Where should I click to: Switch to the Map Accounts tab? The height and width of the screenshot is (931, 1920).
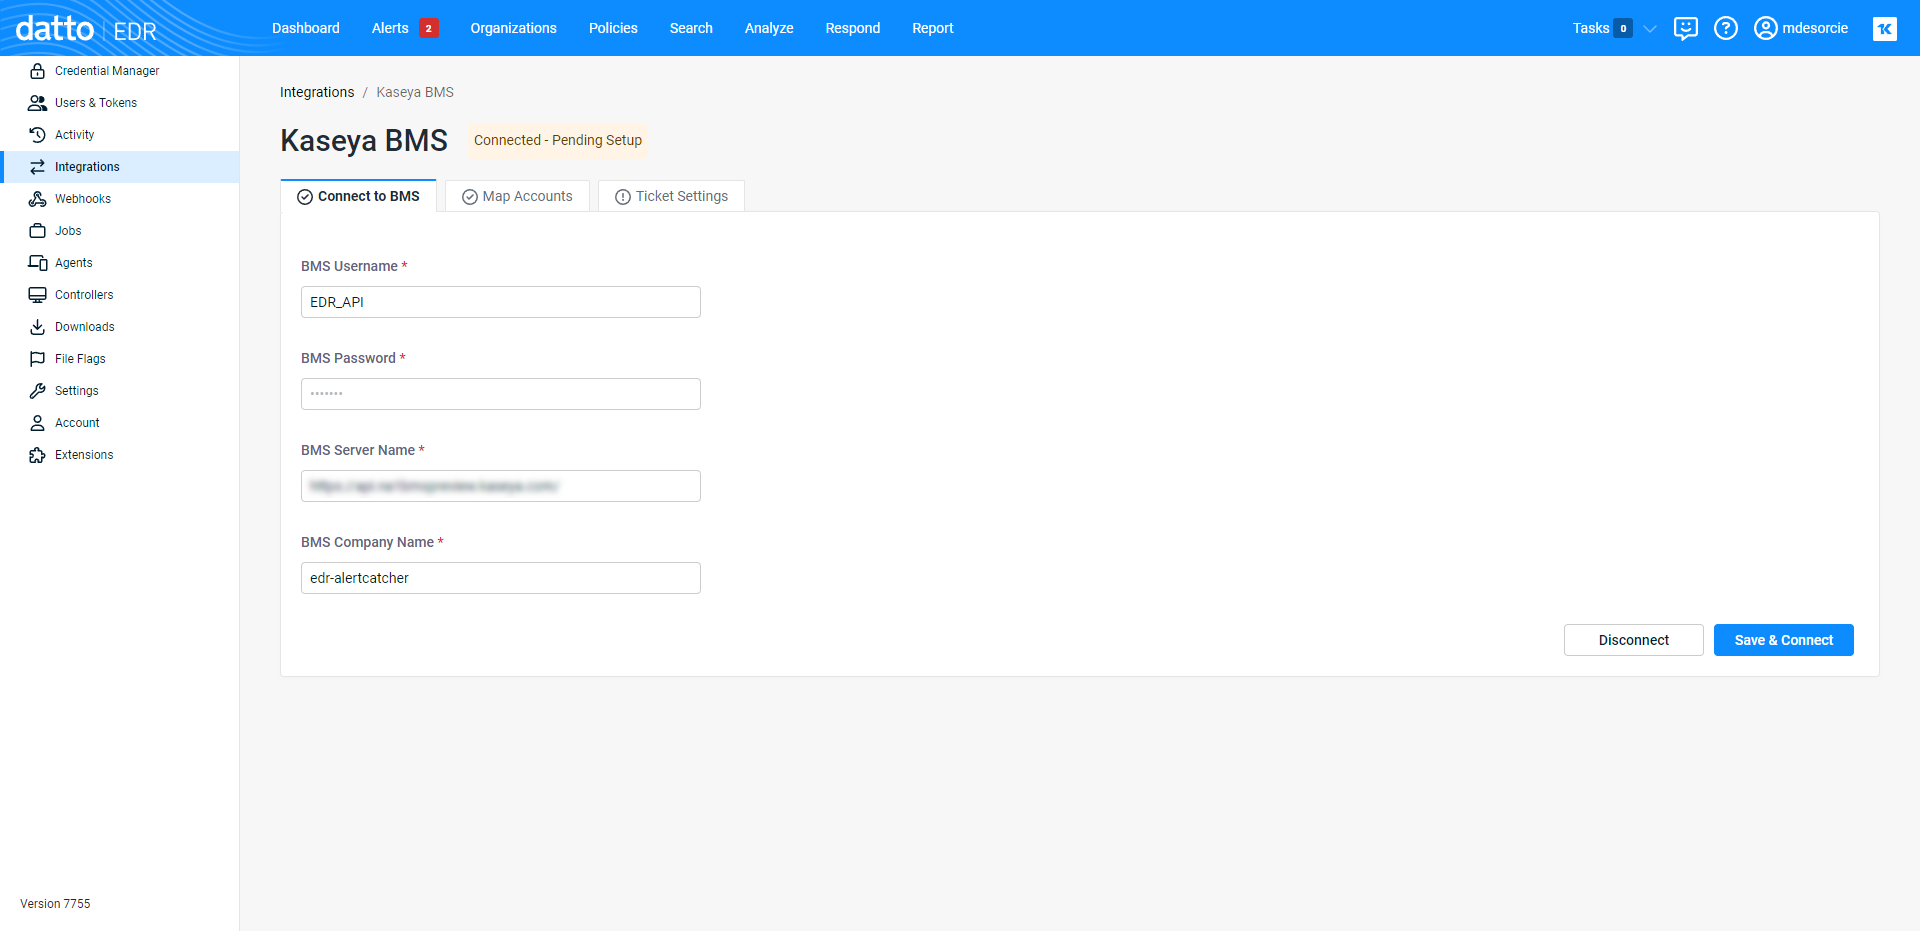click(517, 196)
